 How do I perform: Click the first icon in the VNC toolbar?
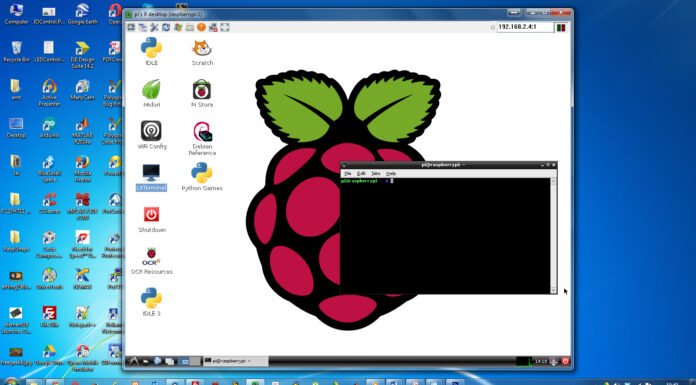(131, 28)
